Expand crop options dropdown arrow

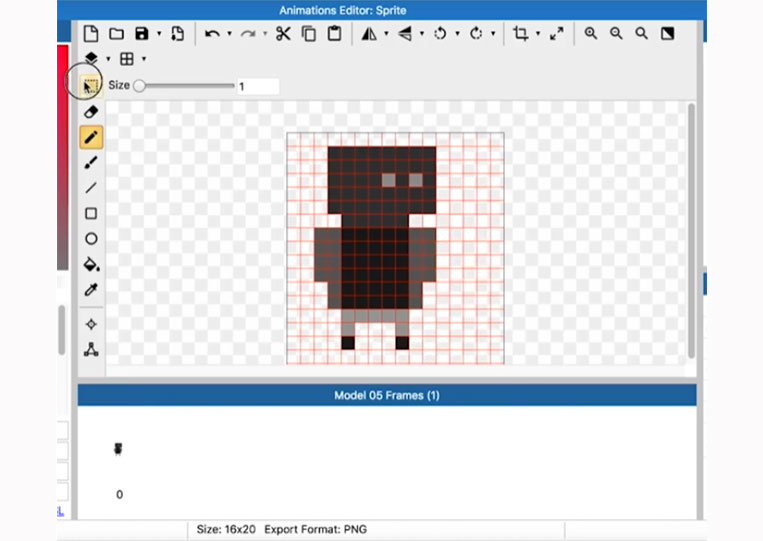coord(538,34)
